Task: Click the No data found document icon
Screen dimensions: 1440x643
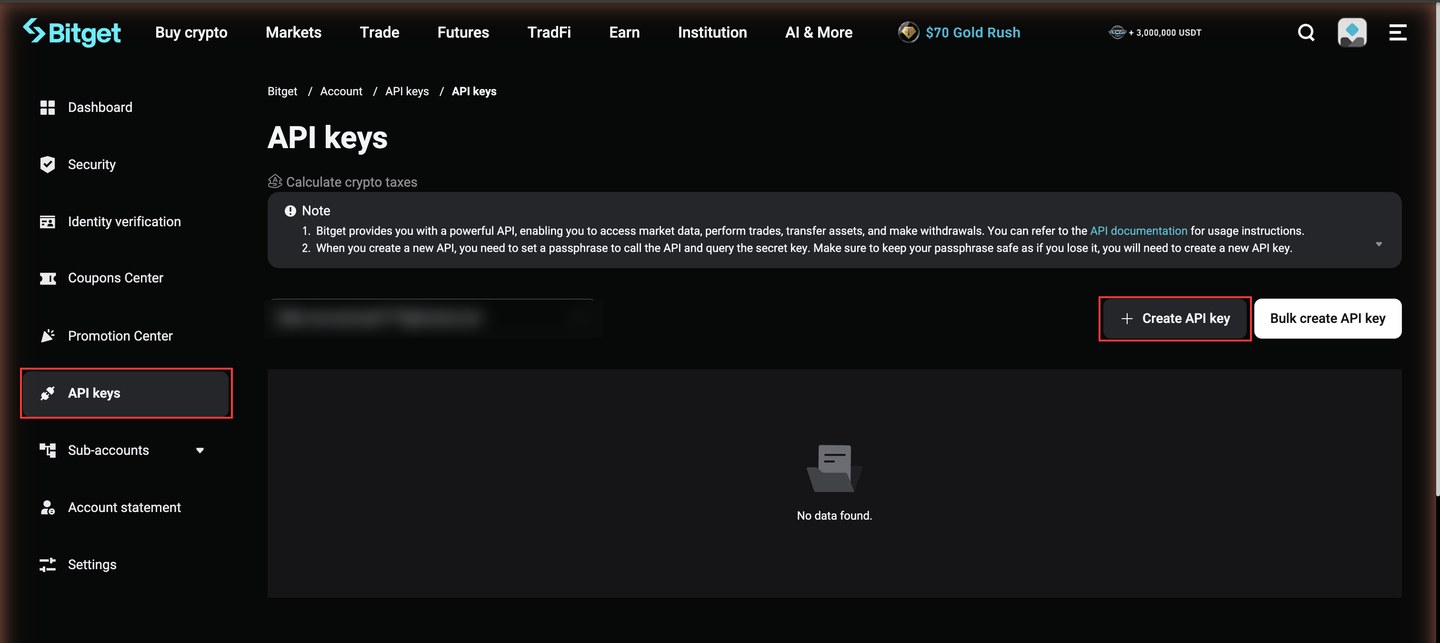Action: (834, 468)
